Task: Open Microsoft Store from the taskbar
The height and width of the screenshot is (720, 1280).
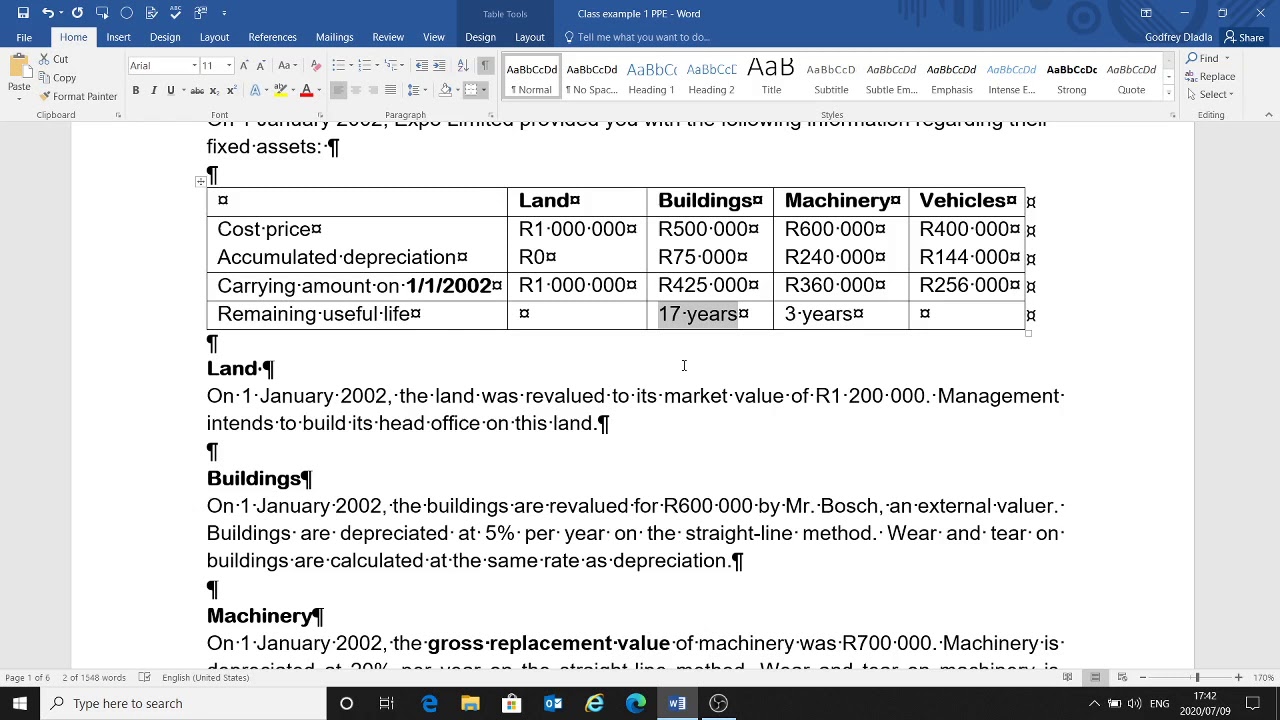Action: pyautogui.click(x=511, y=703)
